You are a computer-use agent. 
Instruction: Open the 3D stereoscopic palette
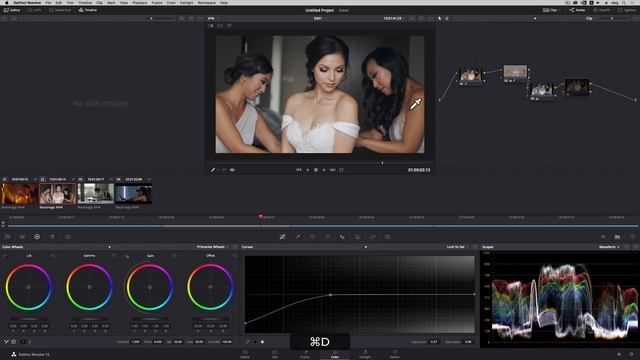tap(387, 237)
